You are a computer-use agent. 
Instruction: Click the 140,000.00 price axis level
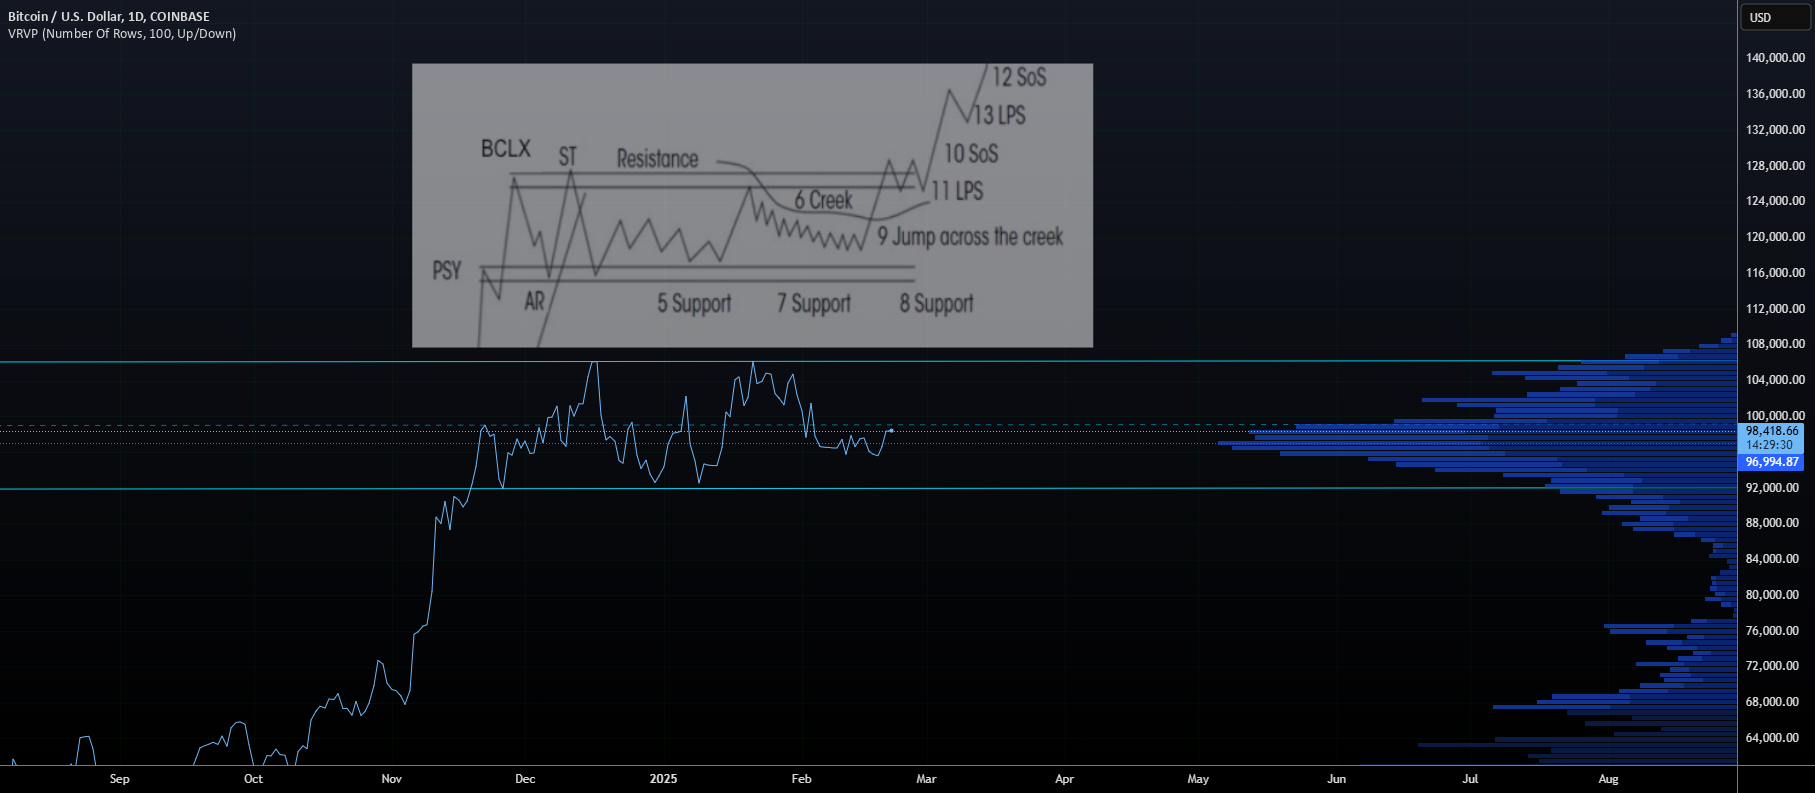1775,58
